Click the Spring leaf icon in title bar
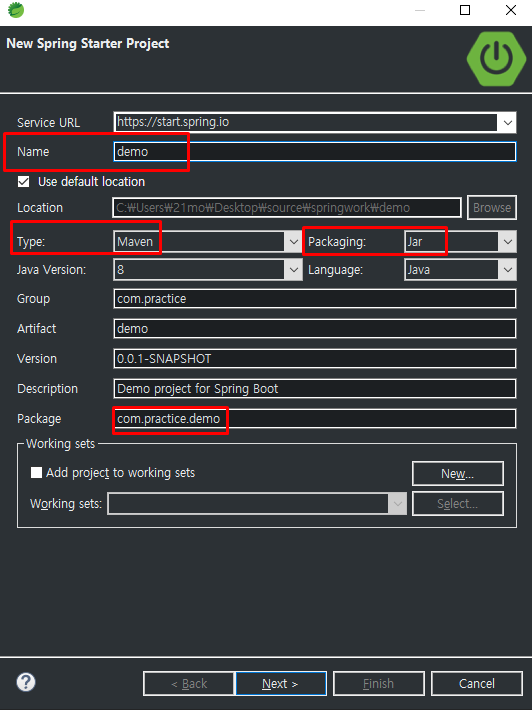 (x=16, y=10)
